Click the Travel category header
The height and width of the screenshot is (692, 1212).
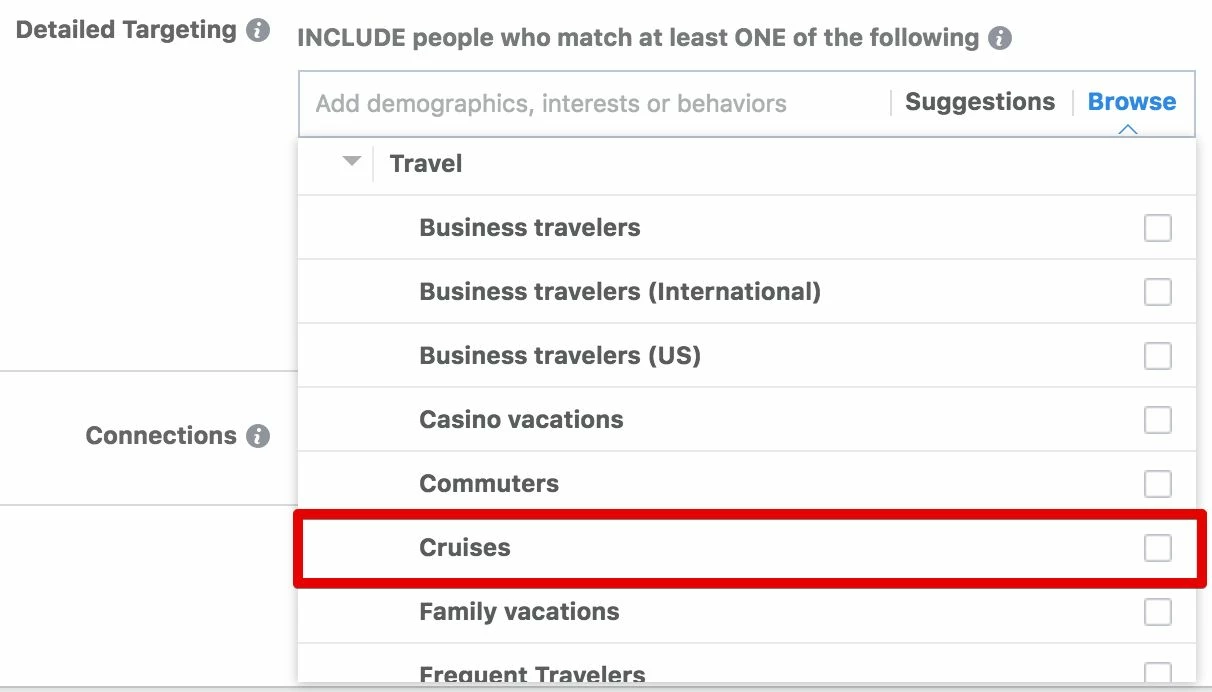[426, 164]
